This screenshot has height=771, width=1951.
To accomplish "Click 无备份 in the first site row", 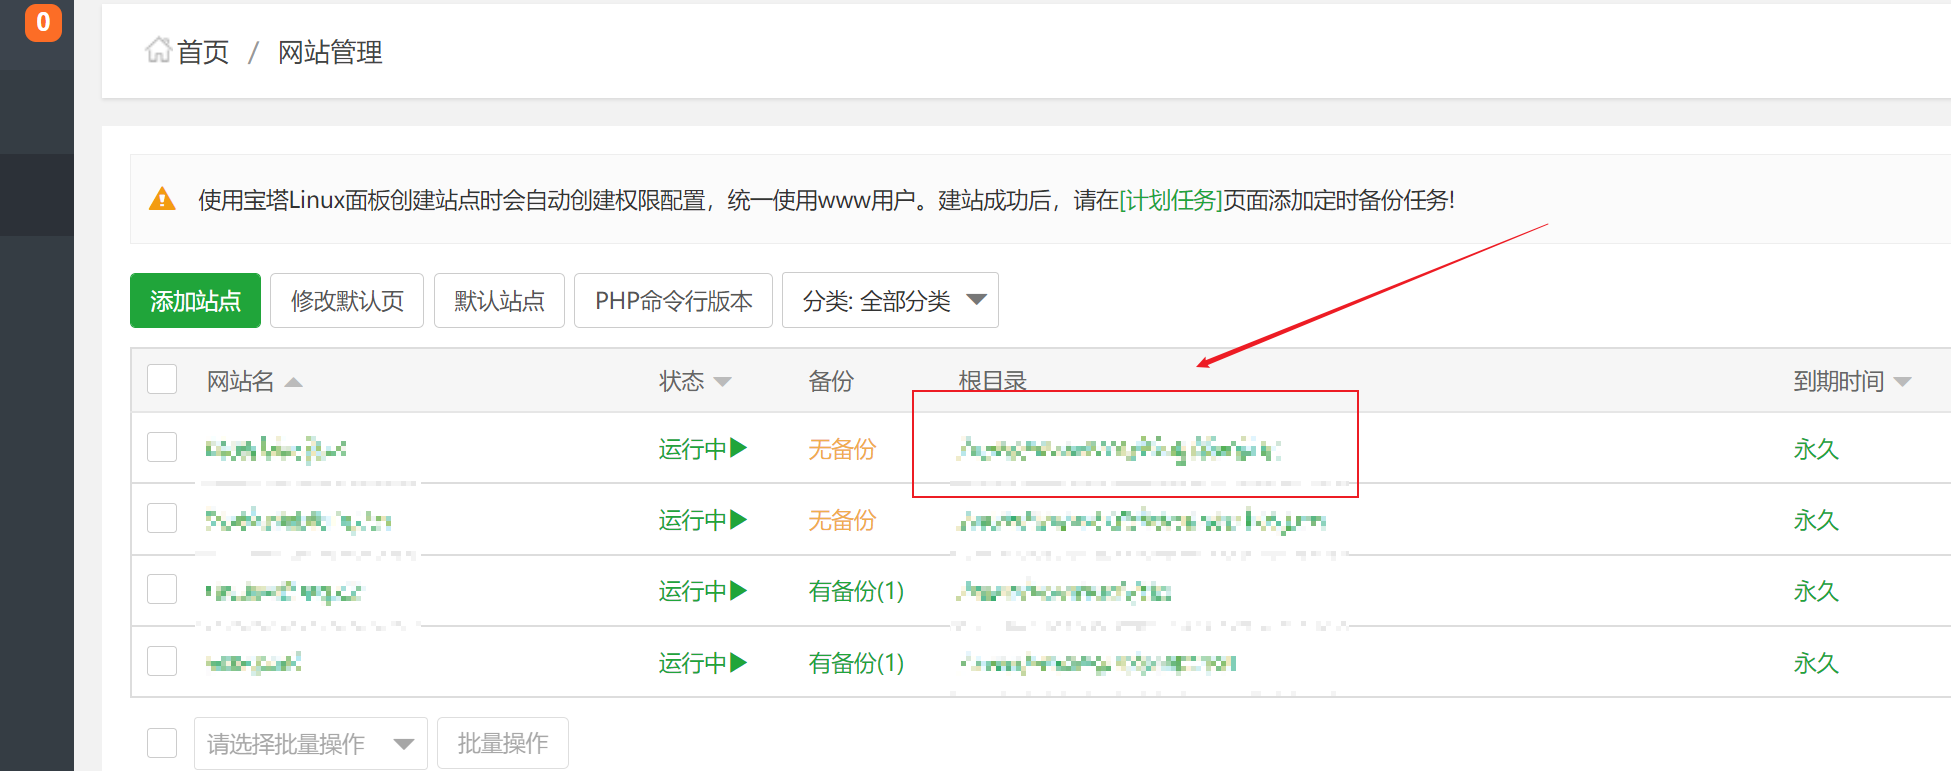I will click(842, 449).
